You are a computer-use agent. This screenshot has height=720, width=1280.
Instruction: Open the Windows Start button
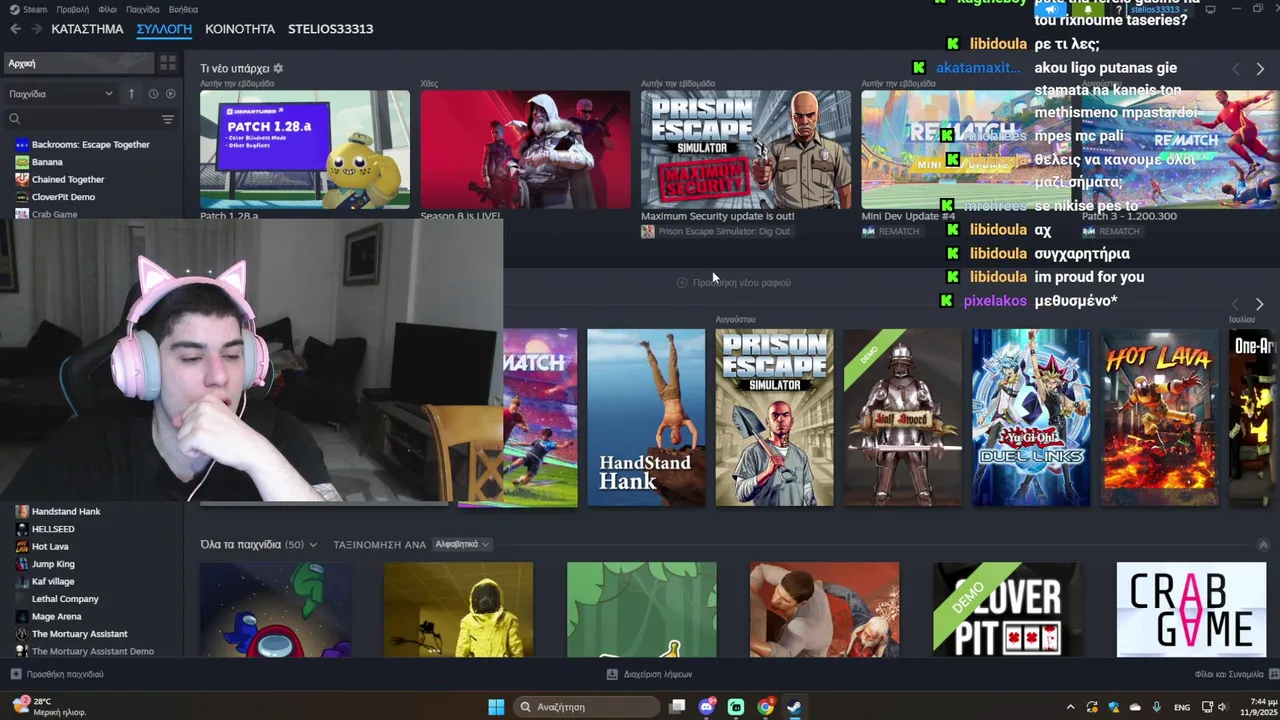496,707
